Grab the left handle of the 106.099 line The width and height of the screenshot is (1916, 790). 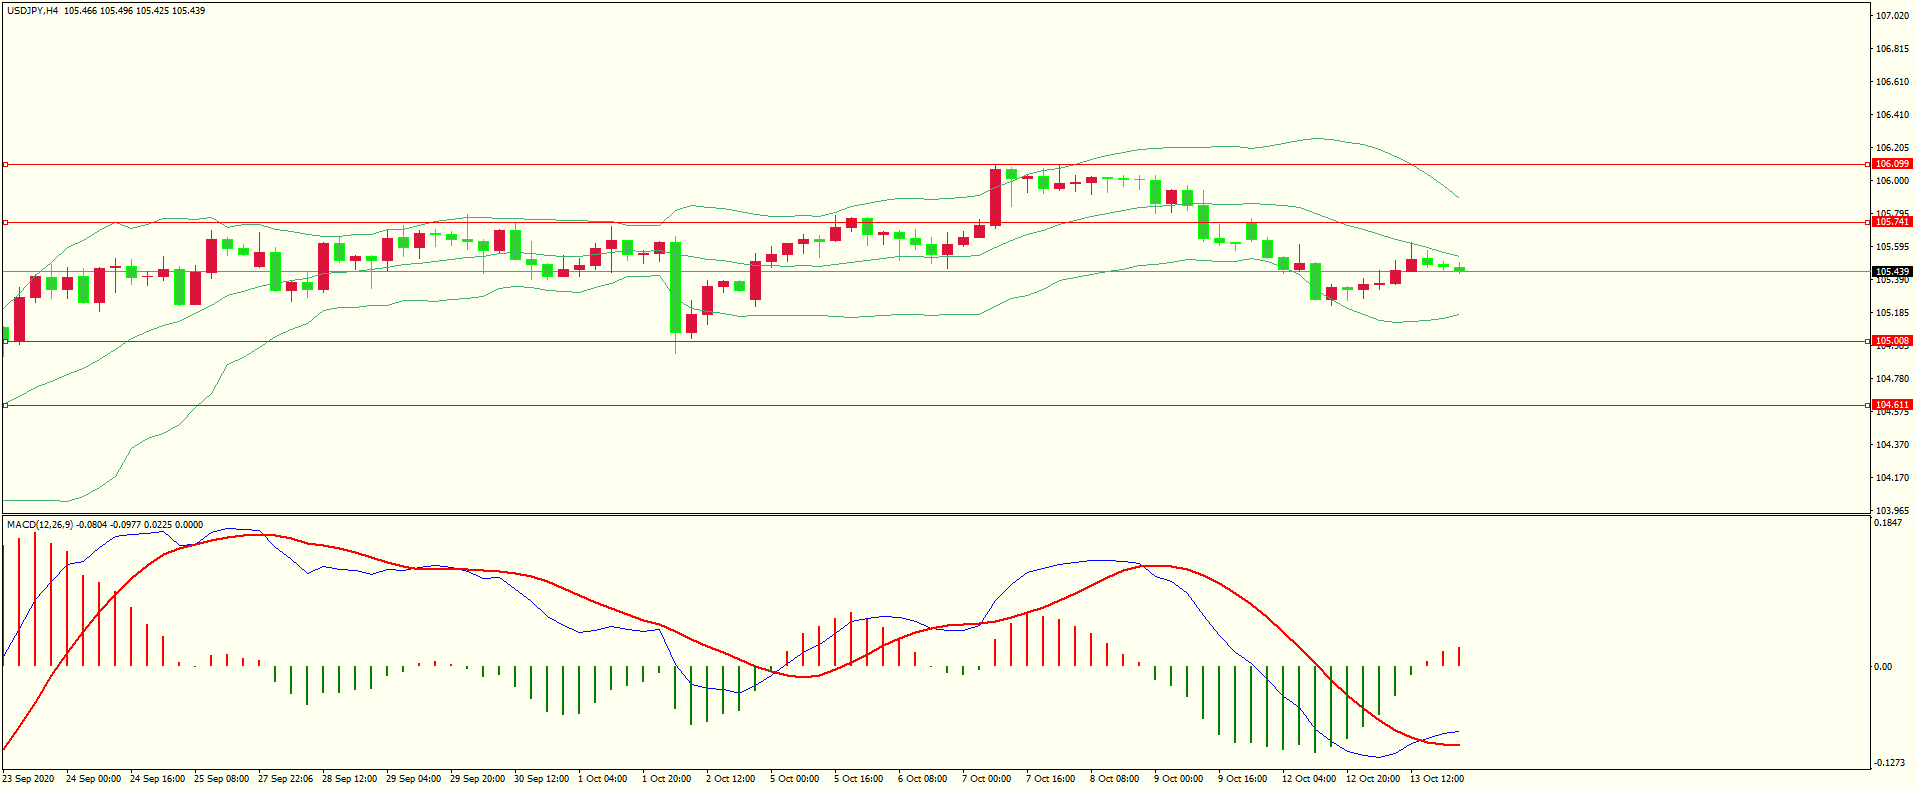[6, 164]
